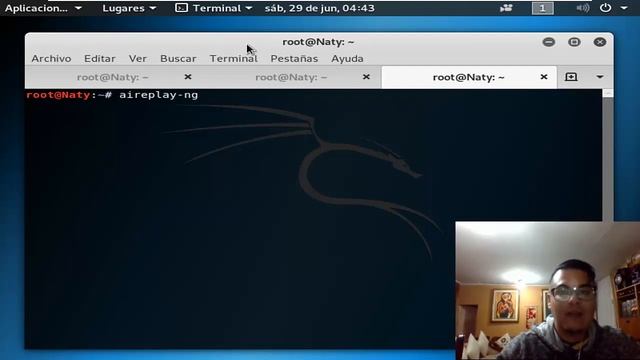
Task: Click the volume speaker icon
Action: click(583, 8)
